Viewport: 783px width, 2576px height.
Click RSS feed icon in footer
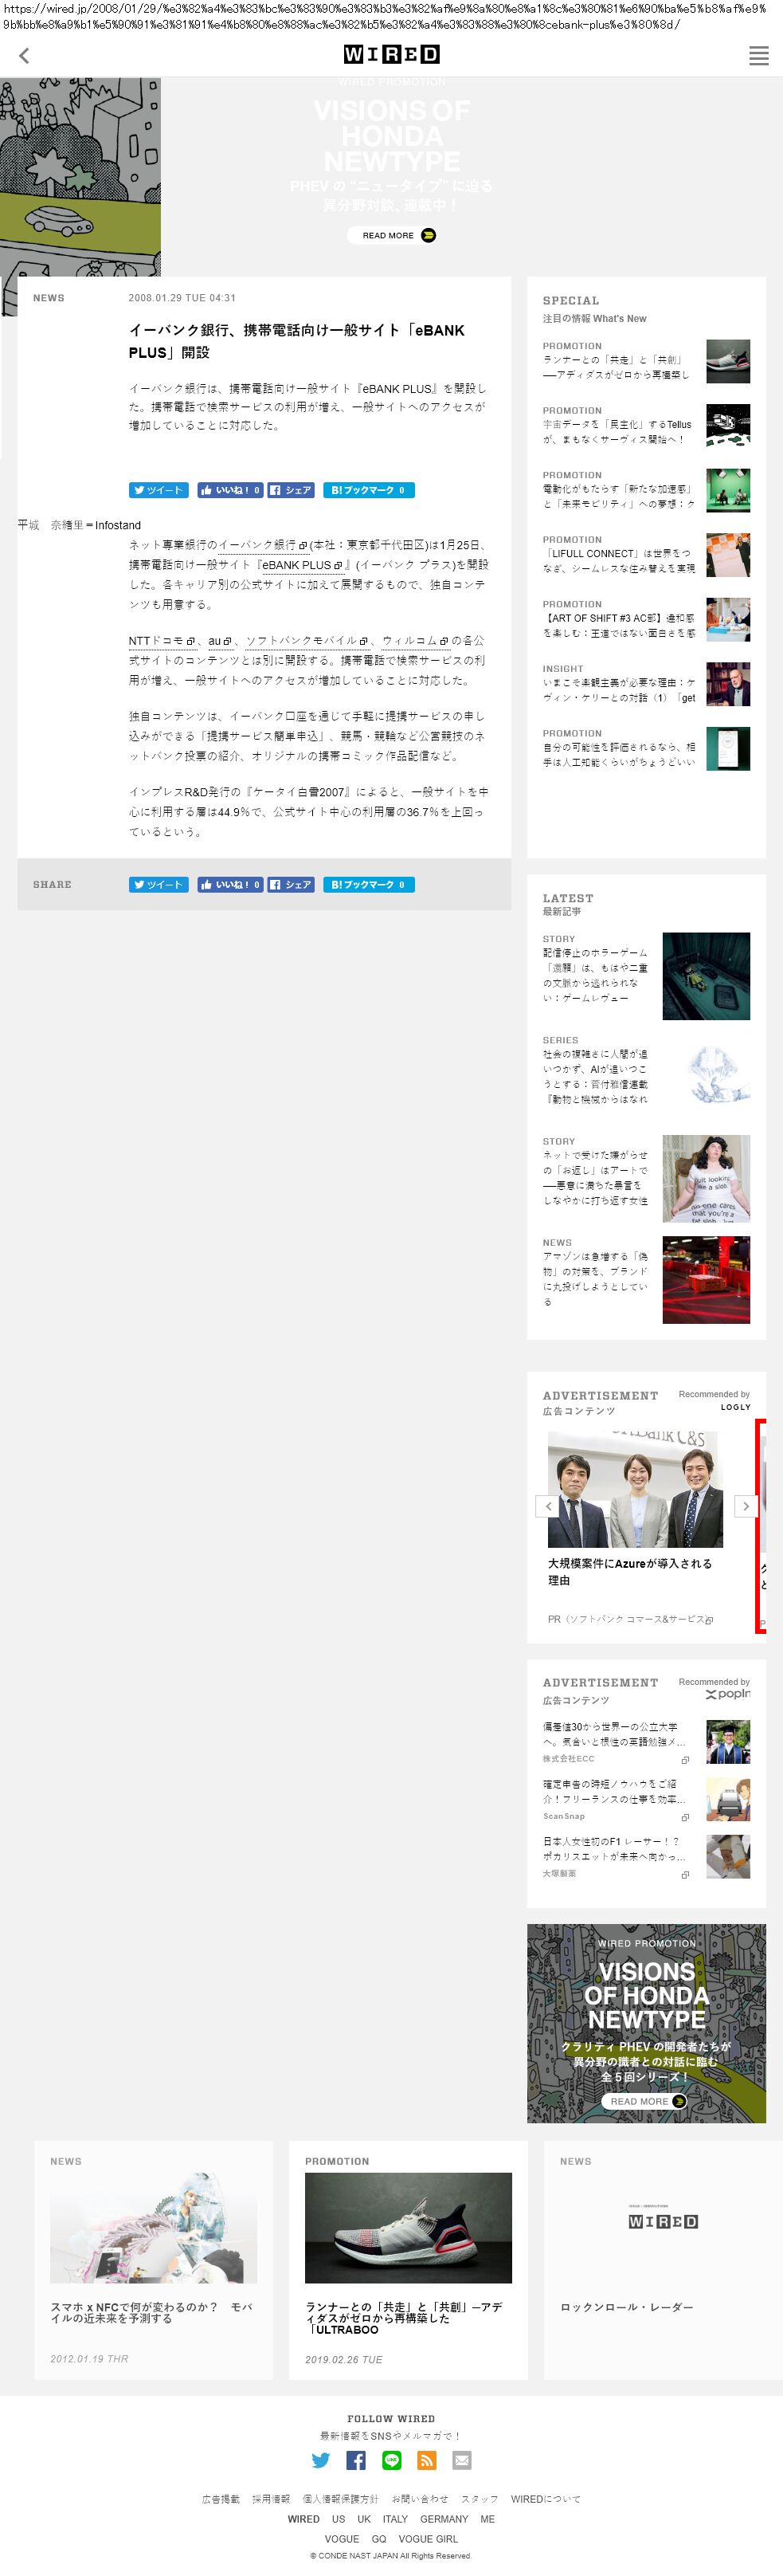tap(427, 2460)
